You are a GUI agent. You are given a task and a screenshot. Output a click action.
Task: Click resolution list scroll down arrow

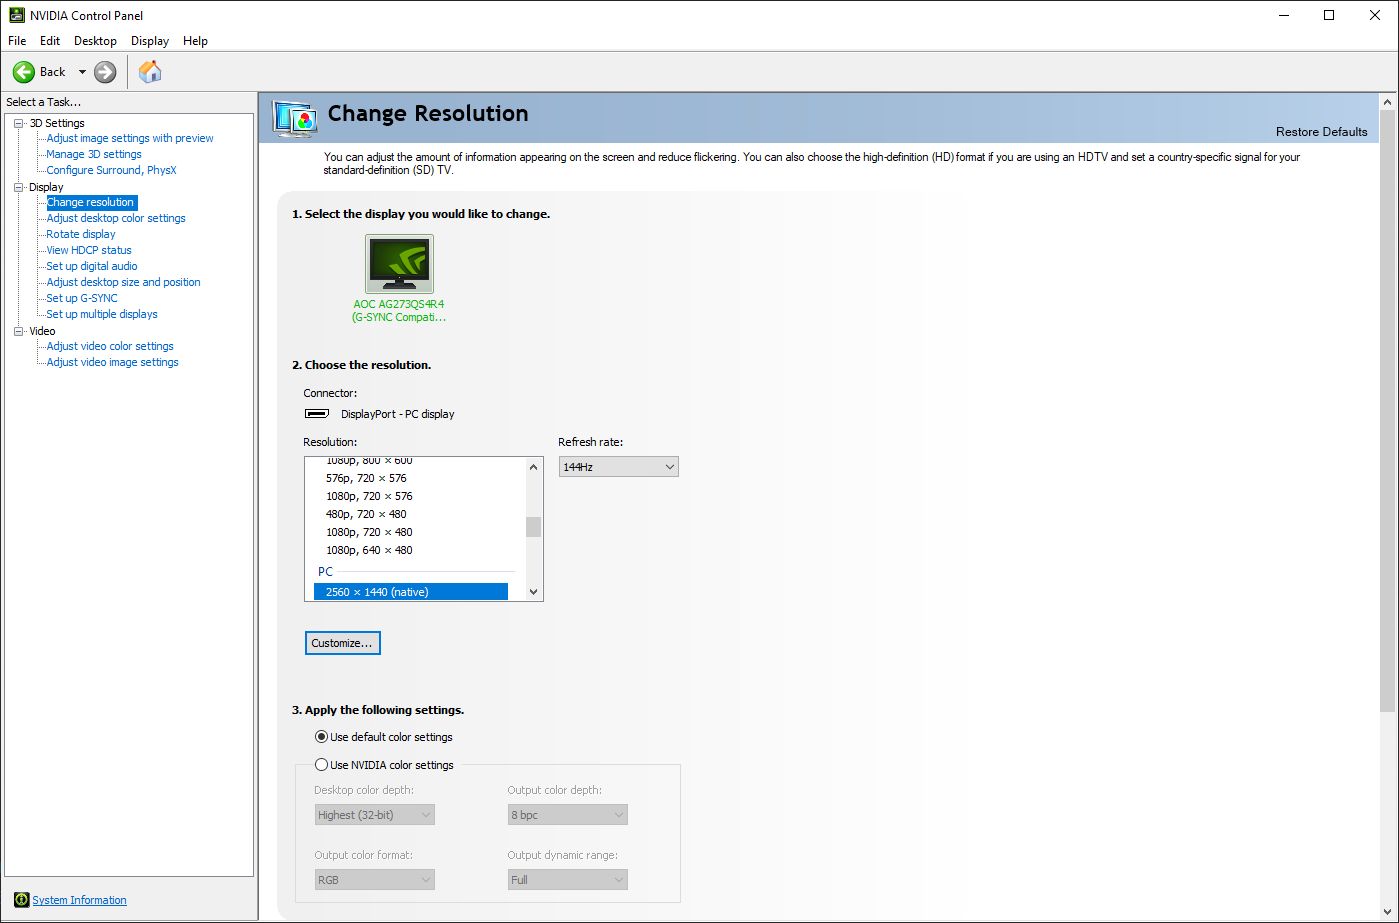533,592
